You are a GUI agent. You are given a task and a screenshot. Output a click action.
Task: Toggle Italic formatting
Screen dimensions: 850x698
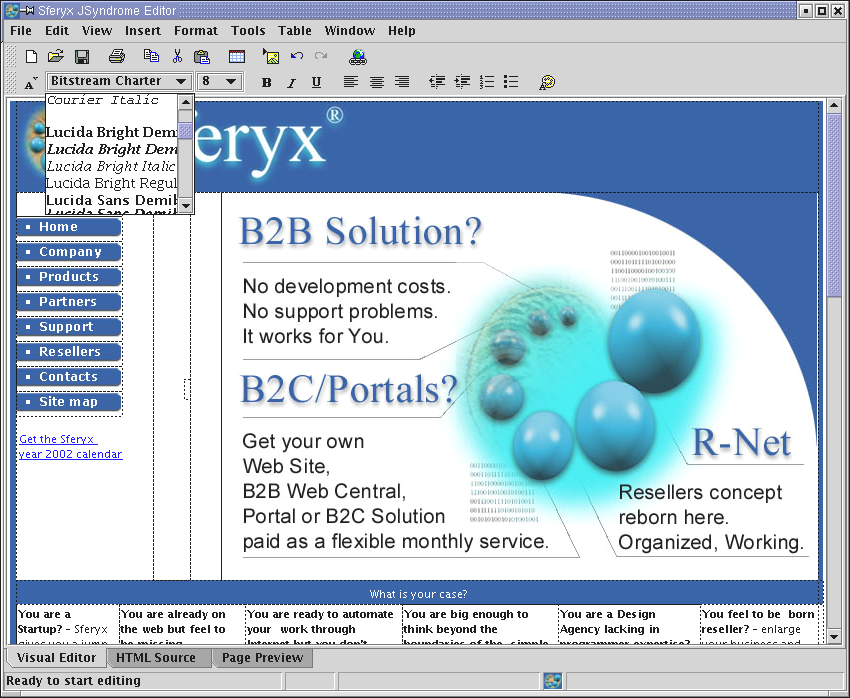click(291, 82)
